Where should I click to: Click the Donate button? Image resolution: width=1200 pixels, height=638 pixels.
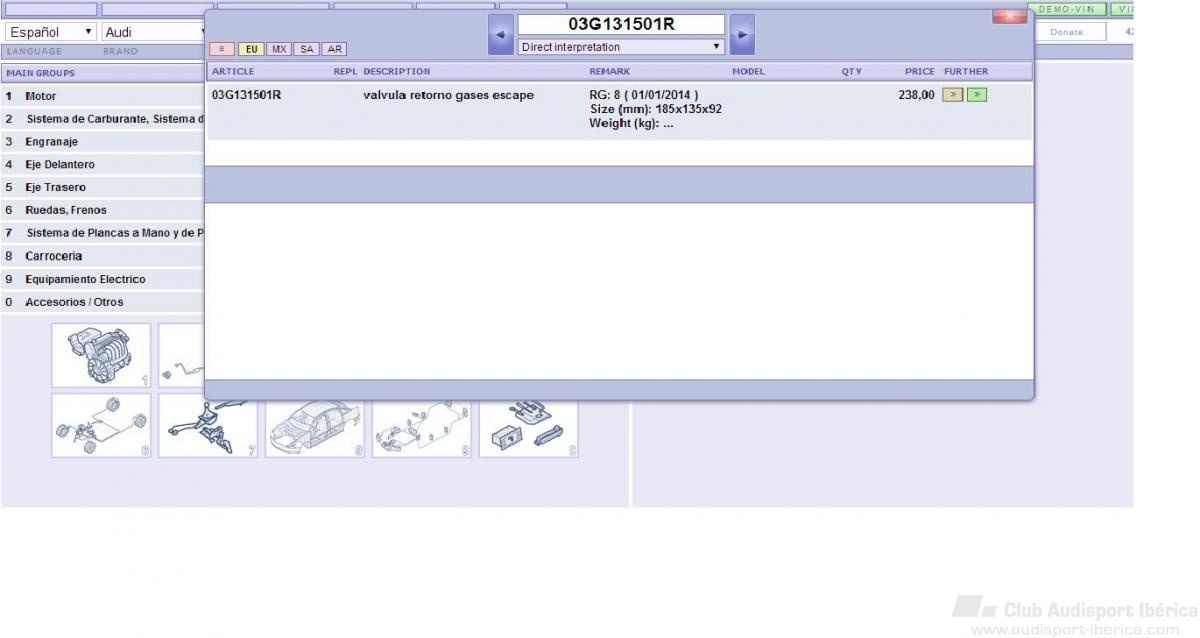point(1067,32)
